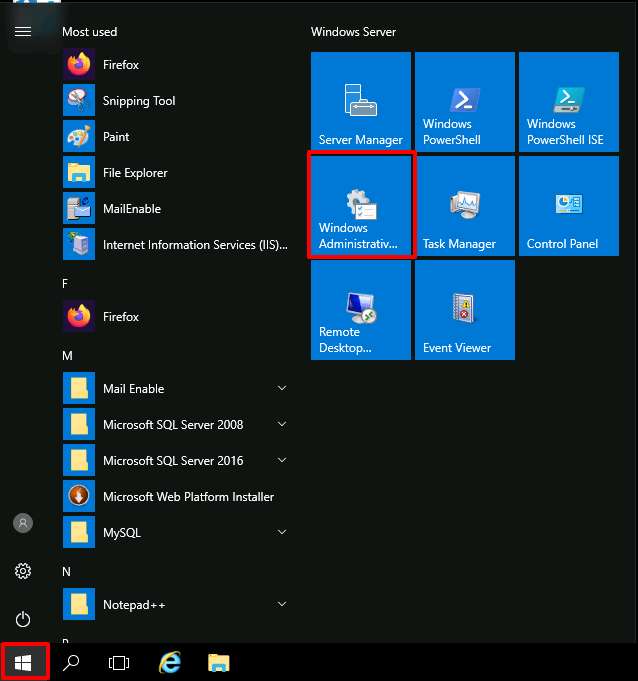This screenshot has height=681, width=638.
Task: Open File Explorer from the taskbar
Action: (218, 663)
